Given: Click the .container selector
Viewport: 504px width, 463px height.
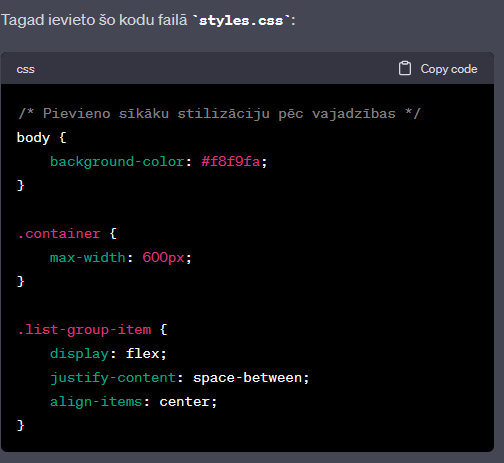Looking at the screenshot, I should coord(59,234).
